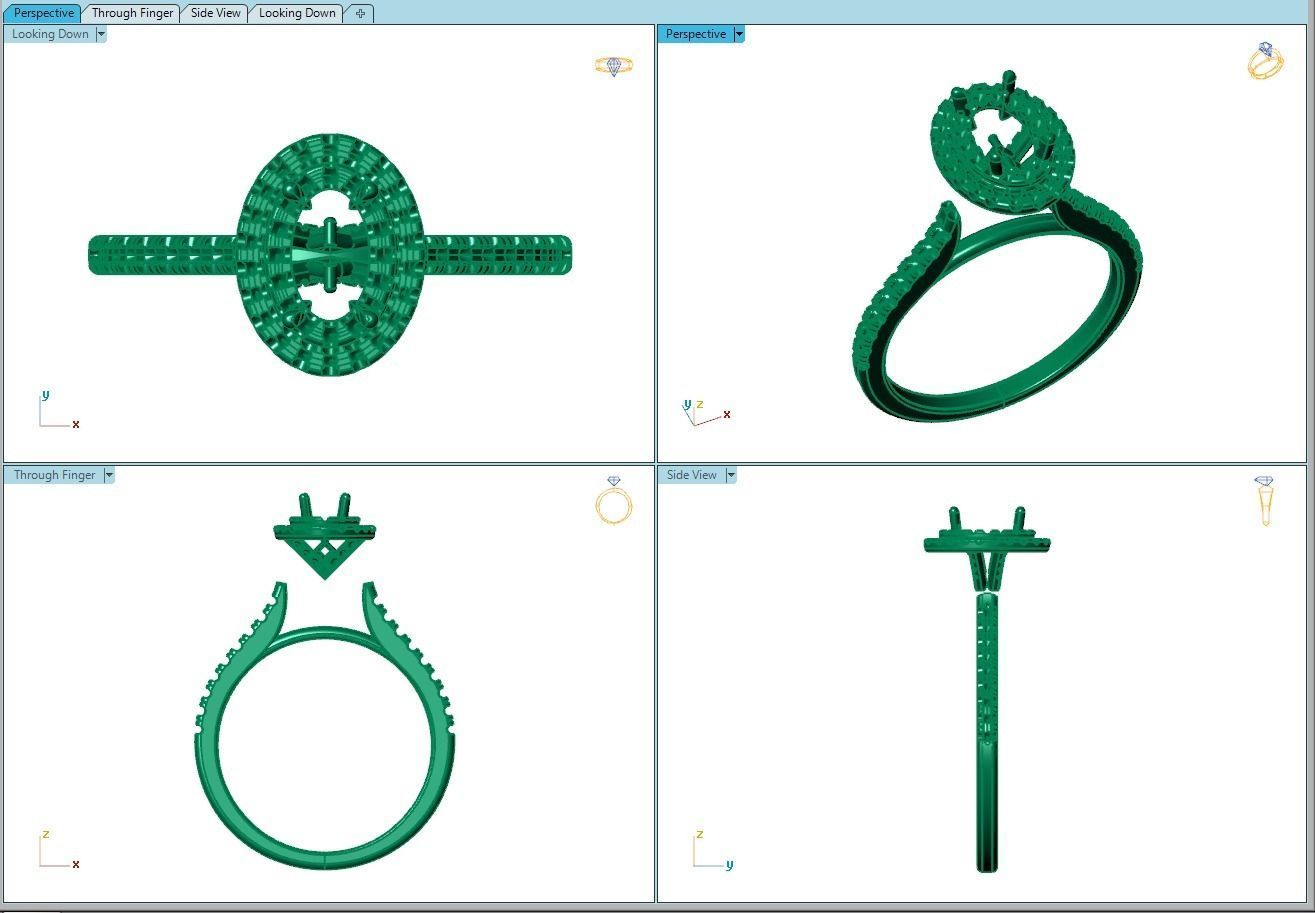Click the front ring icon in Through Finger
Screen dimensions: 1315x913
[x=614, y=500]
